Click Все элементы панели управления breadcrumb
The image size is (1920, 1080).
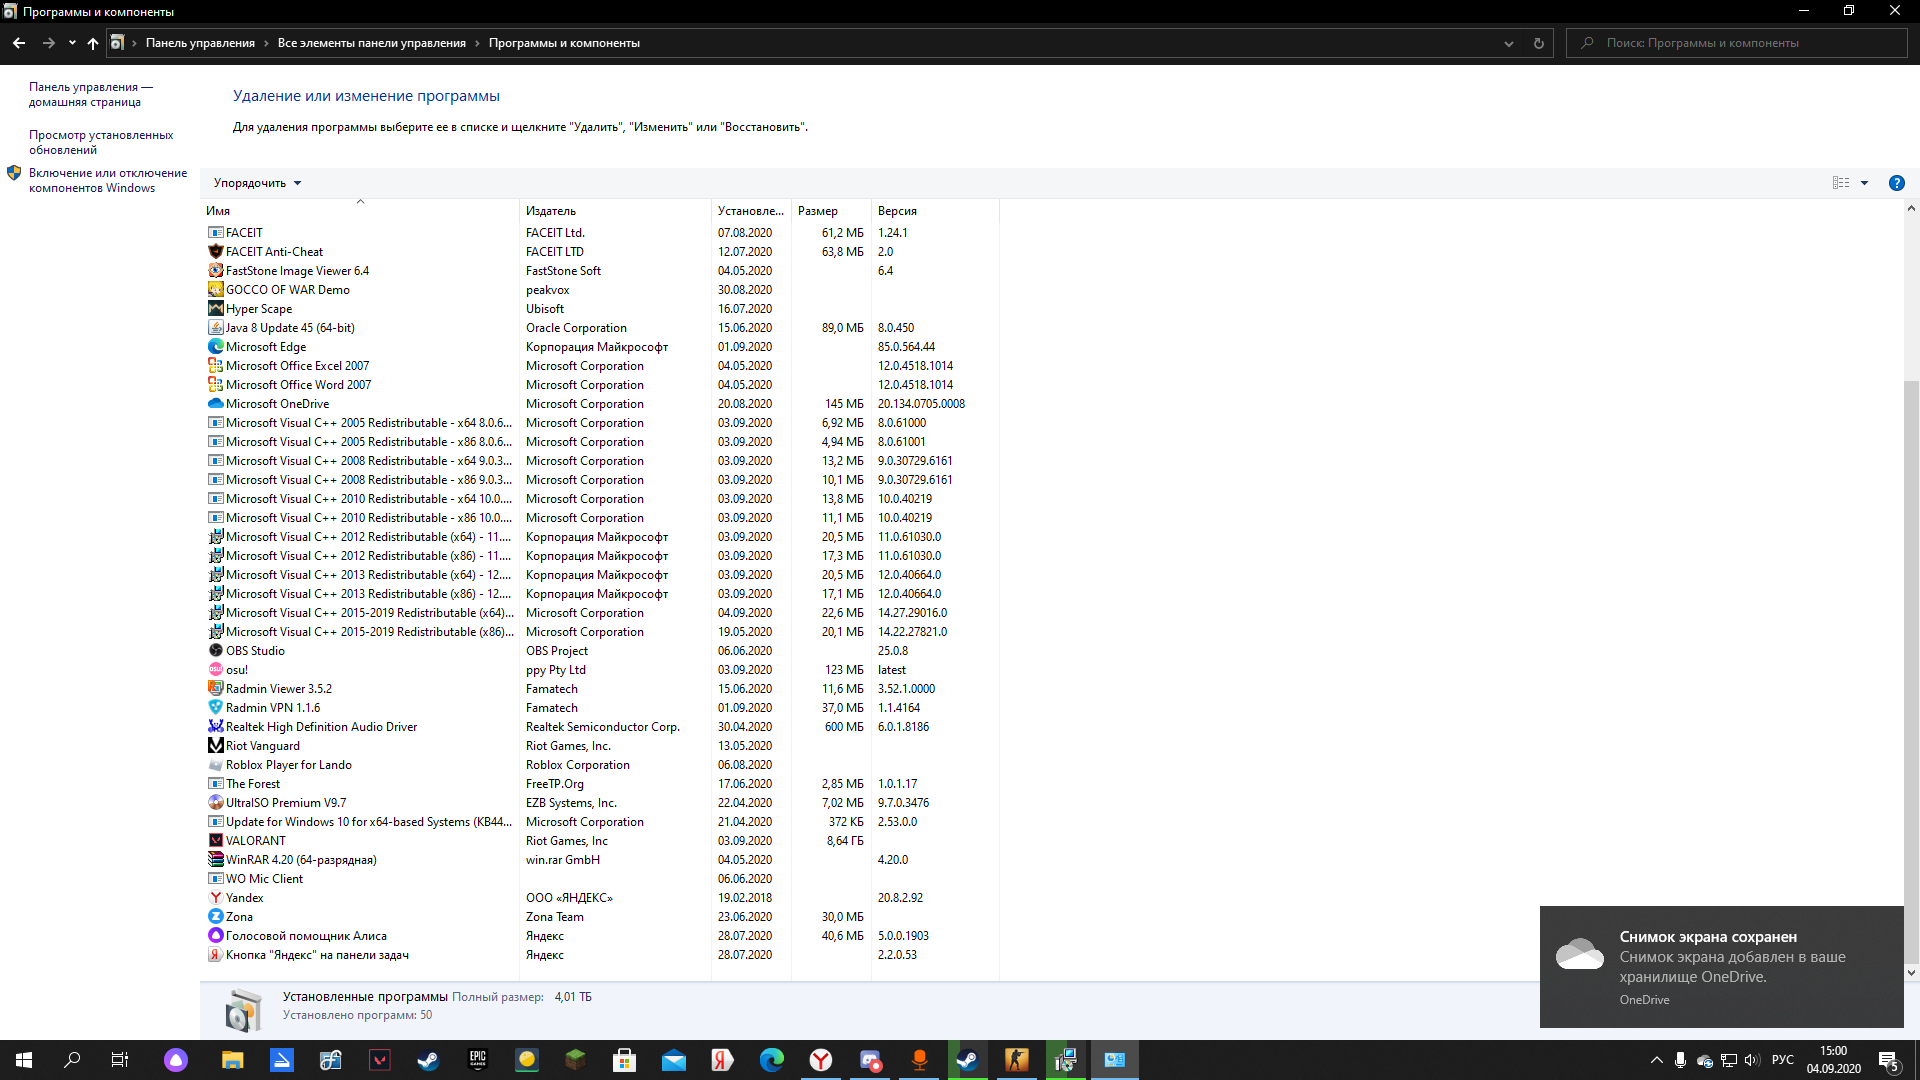pos(372,43)
